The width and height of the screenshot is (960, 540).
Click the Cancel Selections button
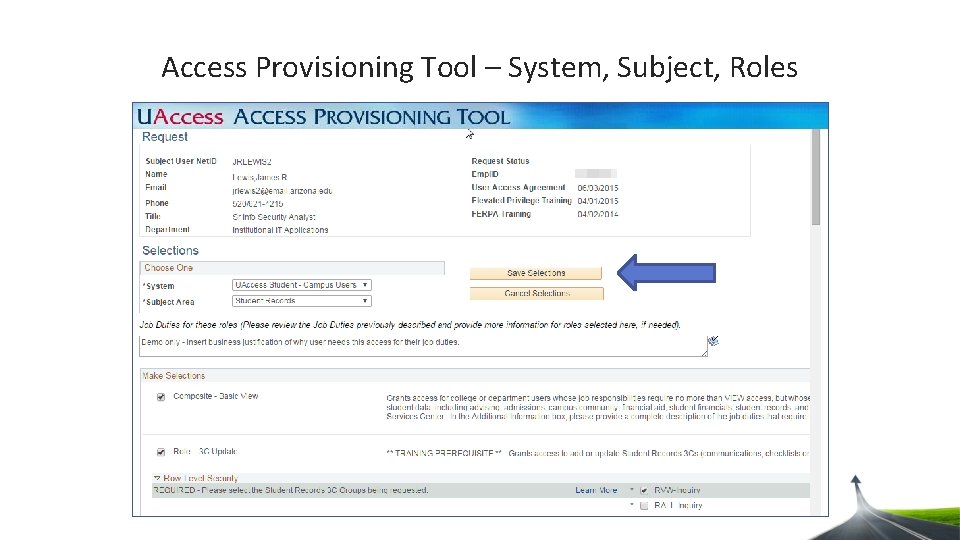537,293
